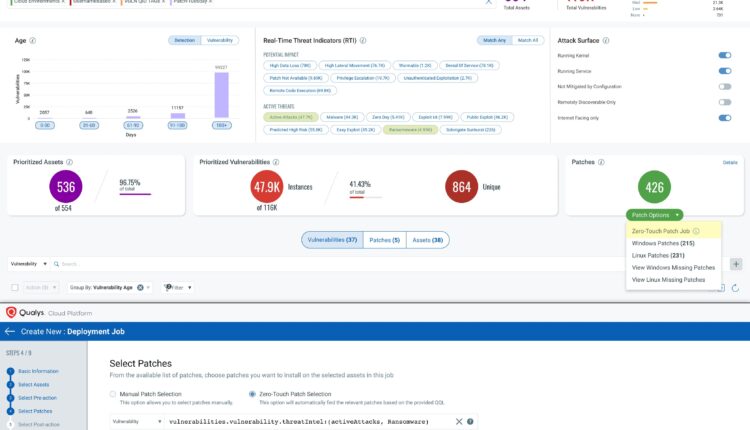Click the Select Pre-action step circle
Screen dimensions: 750x430
coord(11,398)
